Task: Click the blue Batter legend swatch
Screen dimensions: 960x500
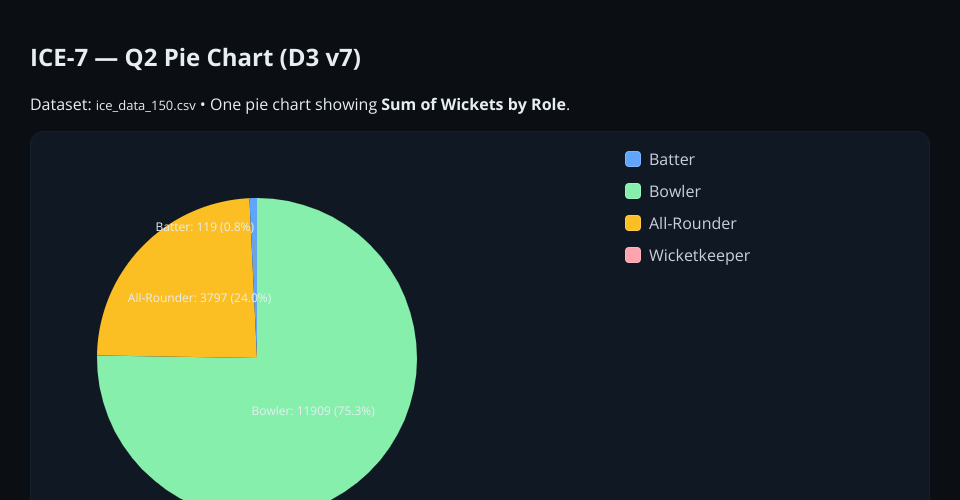Action: tap(632, 159)
